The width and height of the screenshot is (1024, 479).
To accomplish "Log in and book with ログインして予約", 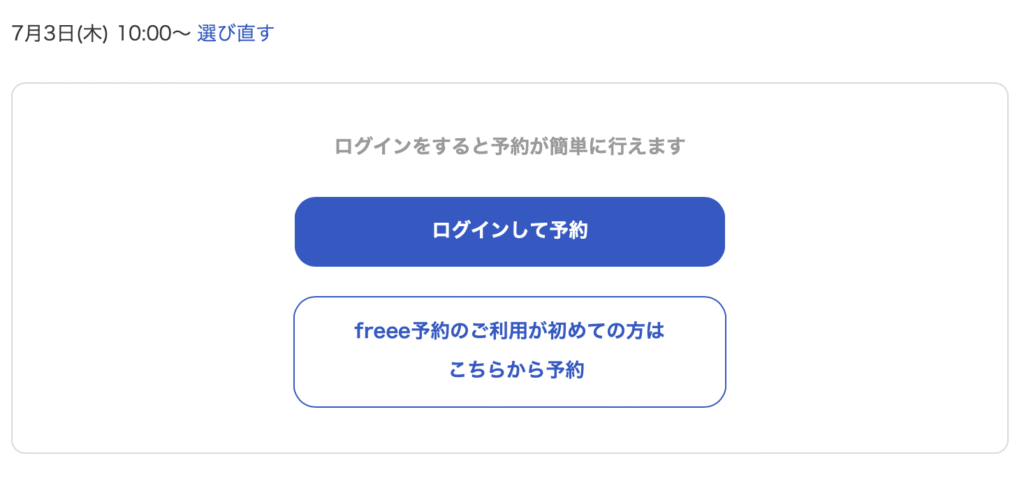I will pos(509,231).
